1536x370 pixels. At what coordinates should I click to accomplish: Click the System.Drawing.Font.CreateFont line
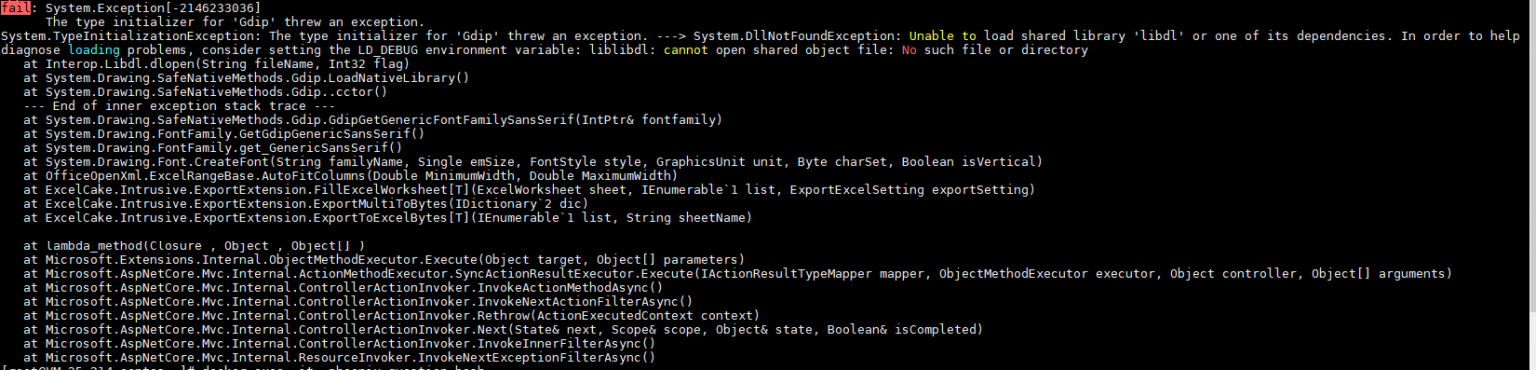click(x=532, y=161)
